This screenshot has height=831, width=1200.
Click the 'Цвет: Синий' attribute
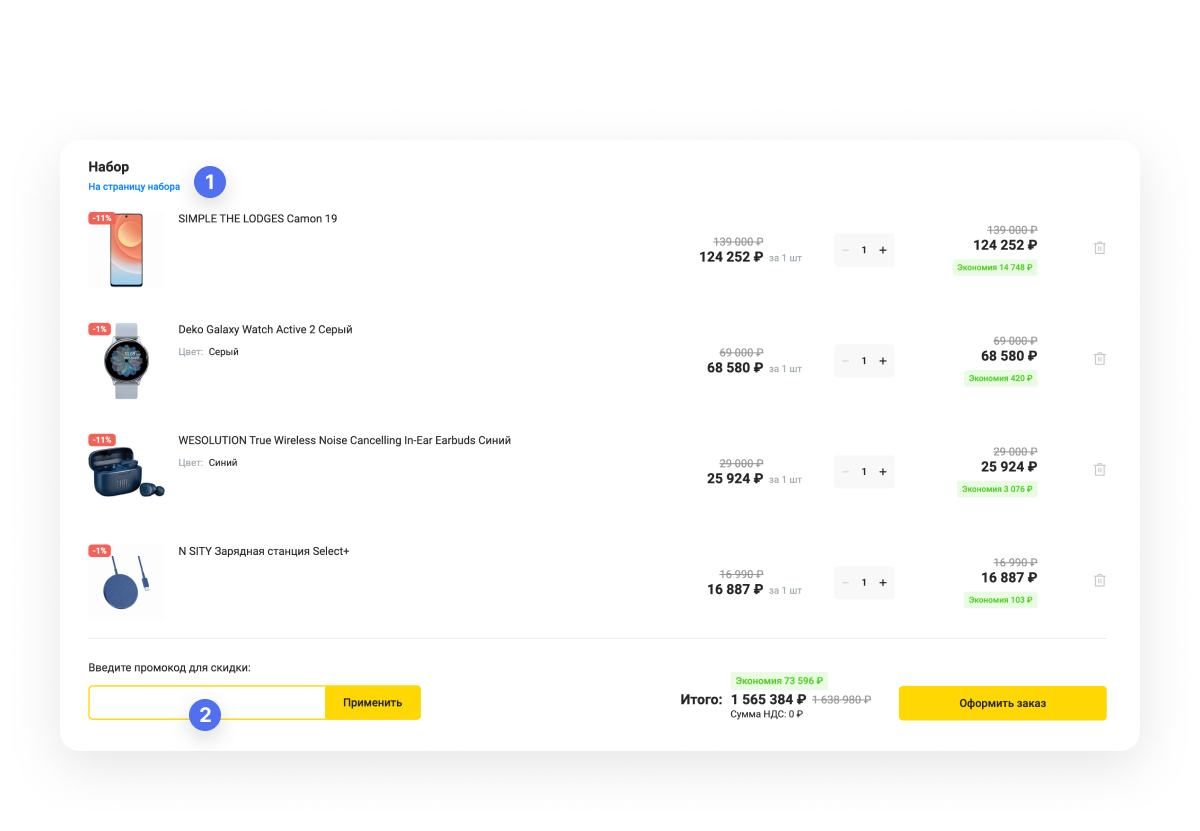click(208, 463)
